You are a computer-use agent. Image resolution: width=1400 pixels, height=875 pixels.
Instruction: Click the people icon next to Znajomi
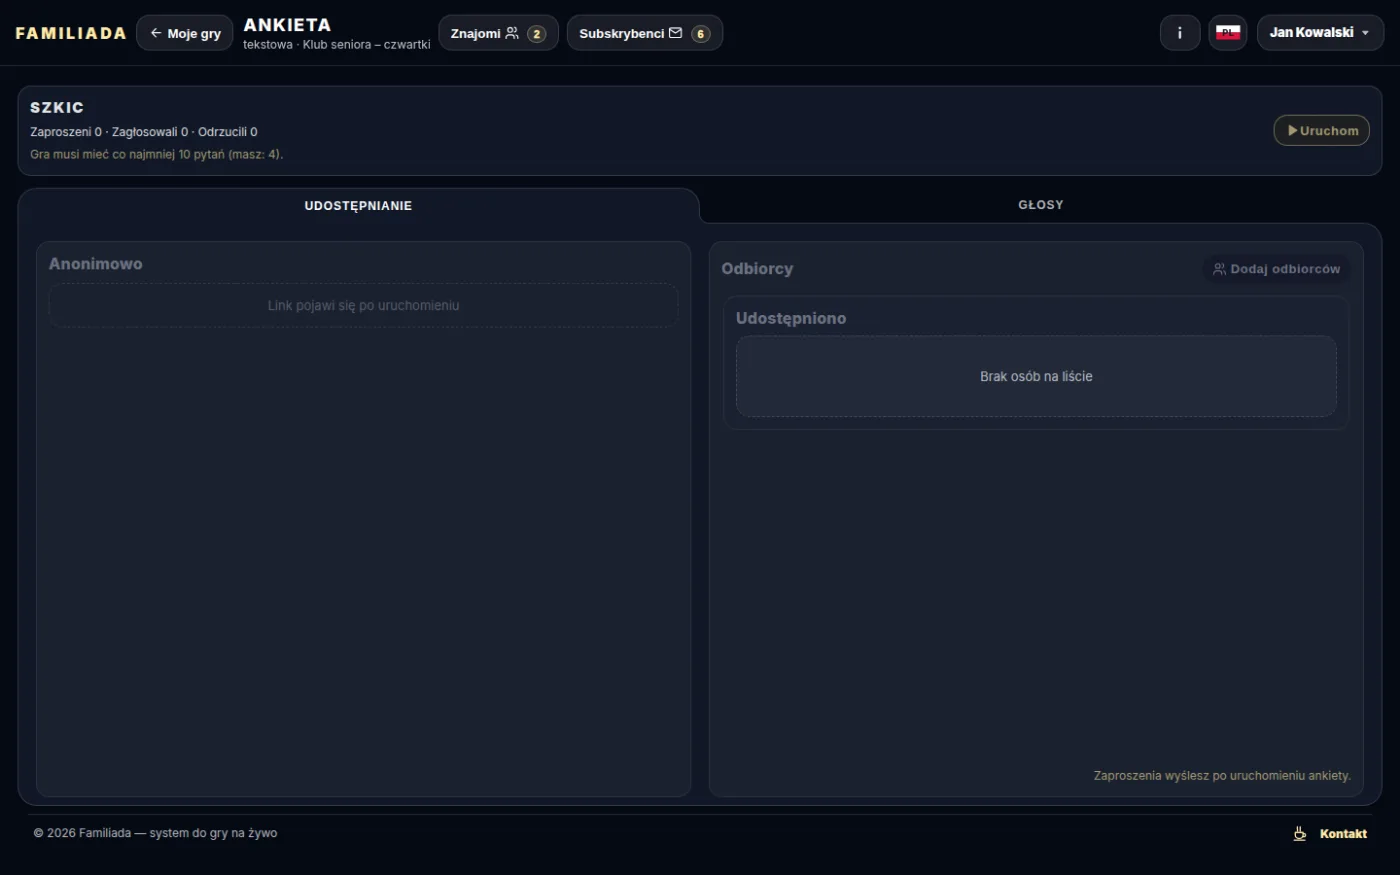tap(512, 33)
